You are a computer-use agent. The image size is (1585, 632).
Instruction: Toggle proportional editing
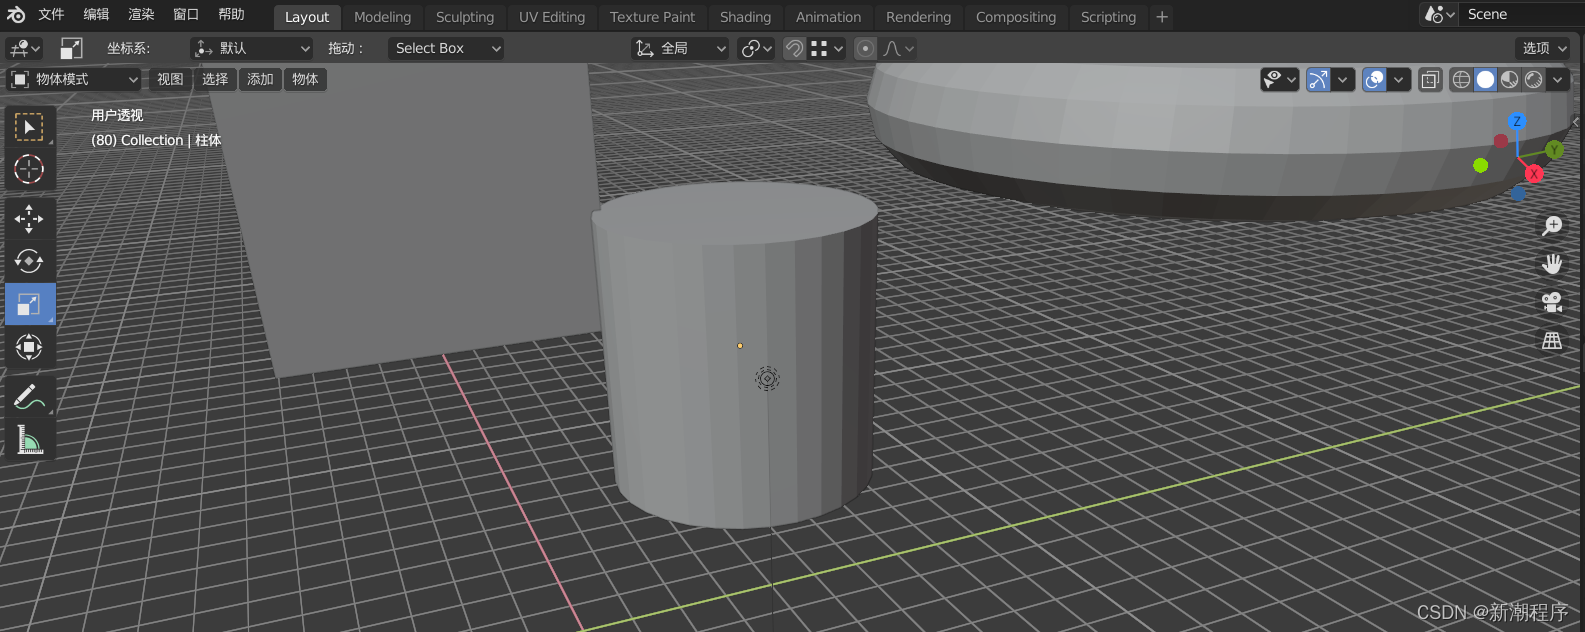pyautogui.click(x=866, y=48)
